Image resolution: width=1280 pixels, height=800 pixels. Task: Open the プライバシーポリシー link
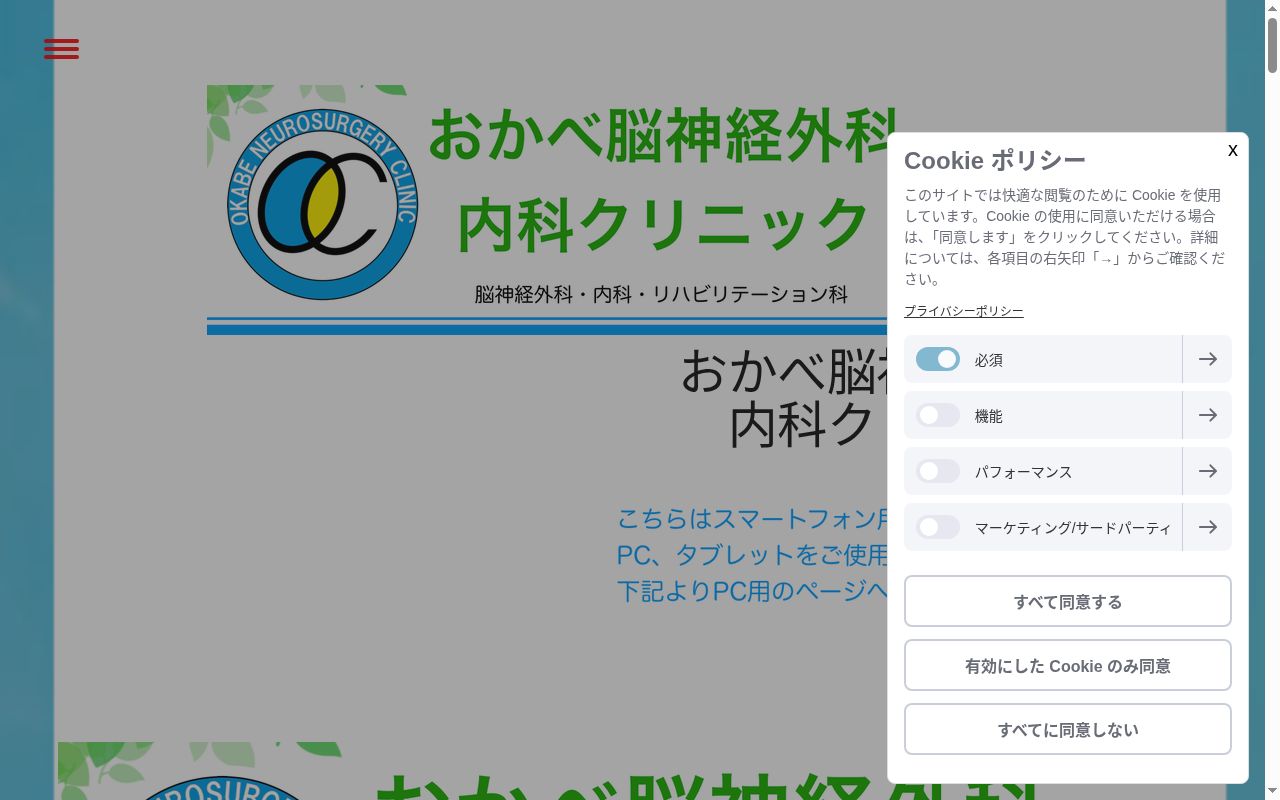point(964,311)
